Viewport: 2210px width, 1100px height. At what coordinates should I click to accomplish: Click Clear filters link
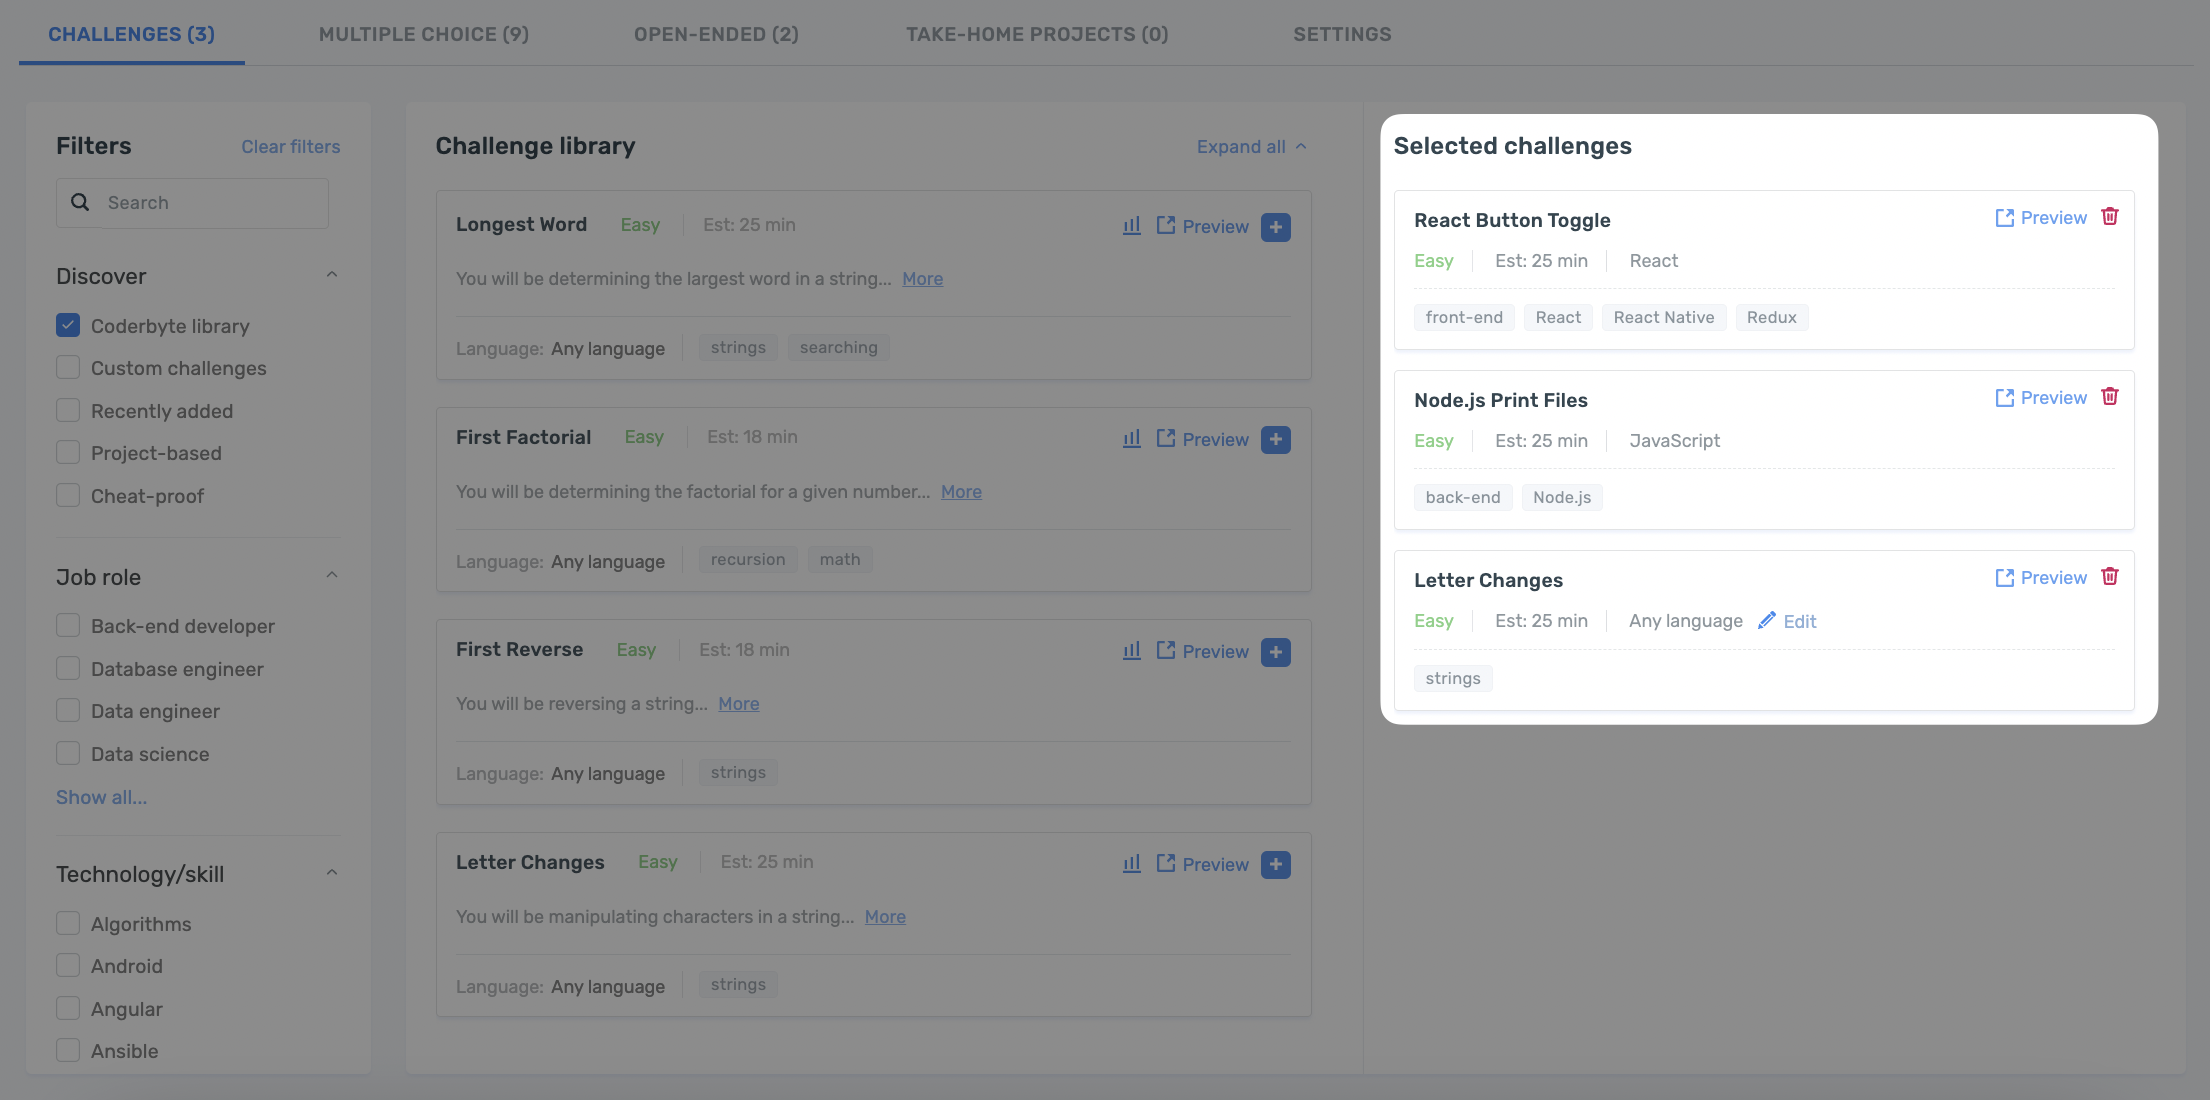coord(290,147)
